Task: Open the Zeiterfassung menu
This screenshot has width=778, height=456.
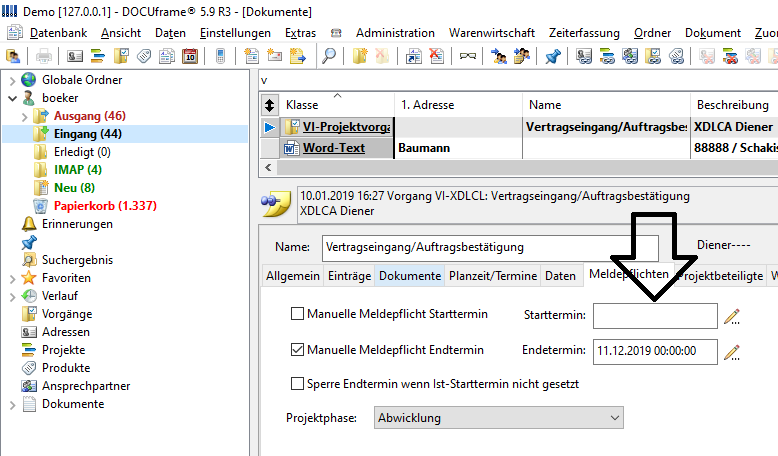Action: point(584,33)
